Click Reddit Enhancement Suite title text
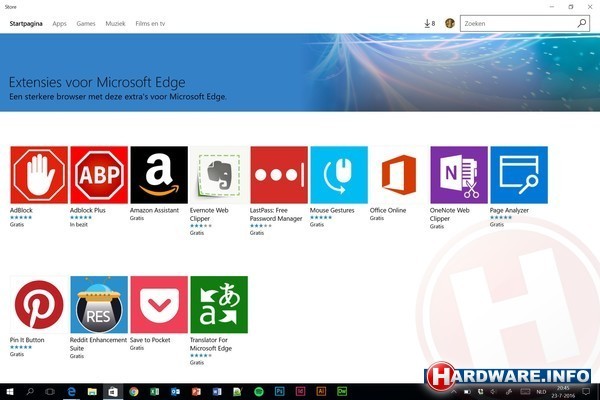The width and height of the screenshot is (600, 400). 98,344
